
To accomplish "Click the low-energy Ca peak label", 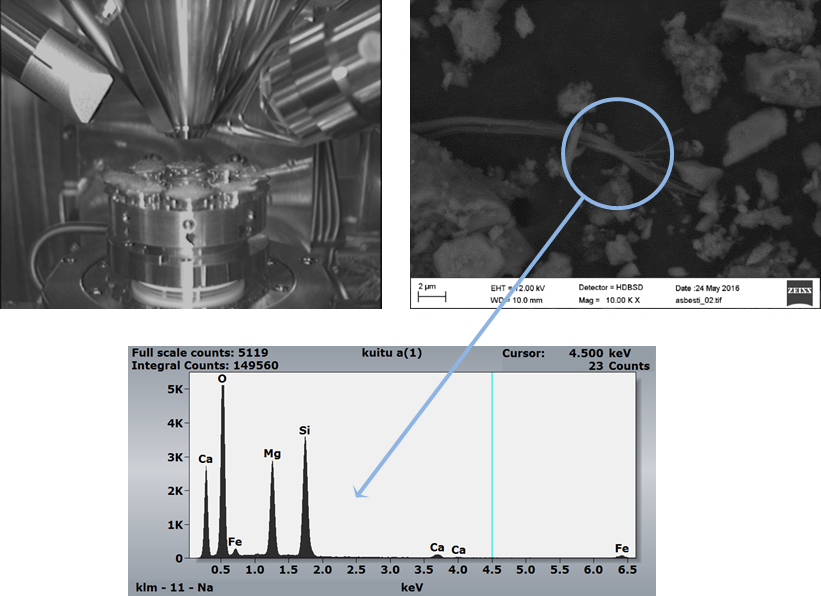I will pyautogui.click(x=205, y=459).
